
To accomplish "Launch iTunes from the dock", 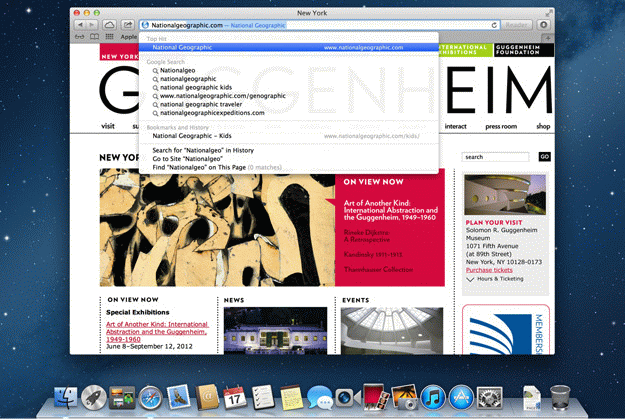I will click(x=433, y=397).
